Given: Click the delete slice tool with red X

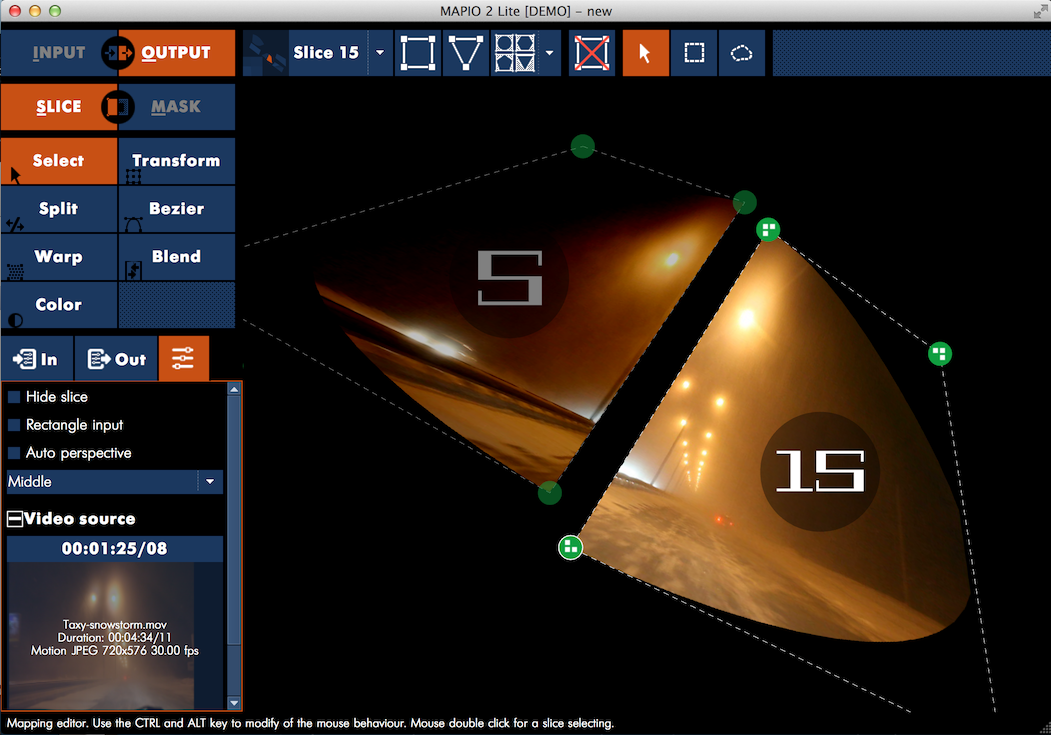Looking at the screenshot, I should 592,52.
